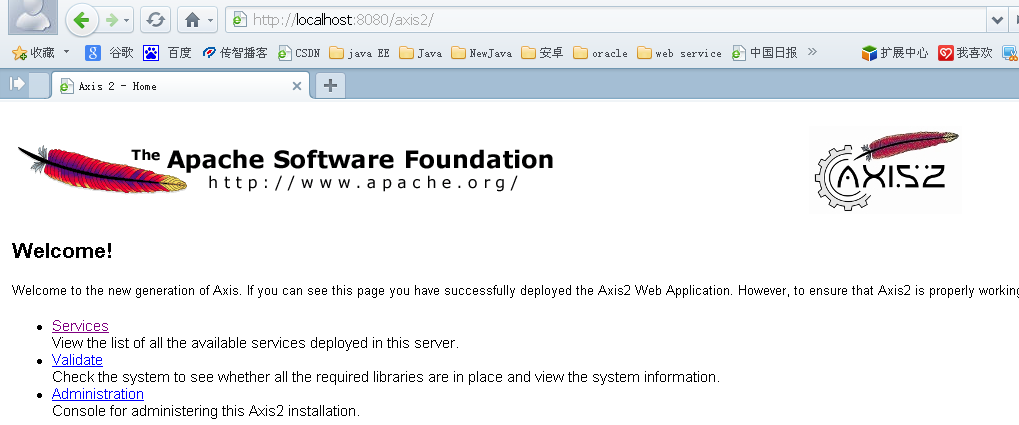Go back with the green back arrow
Screen dimensions: 1019x425
(x=82, y=20)
